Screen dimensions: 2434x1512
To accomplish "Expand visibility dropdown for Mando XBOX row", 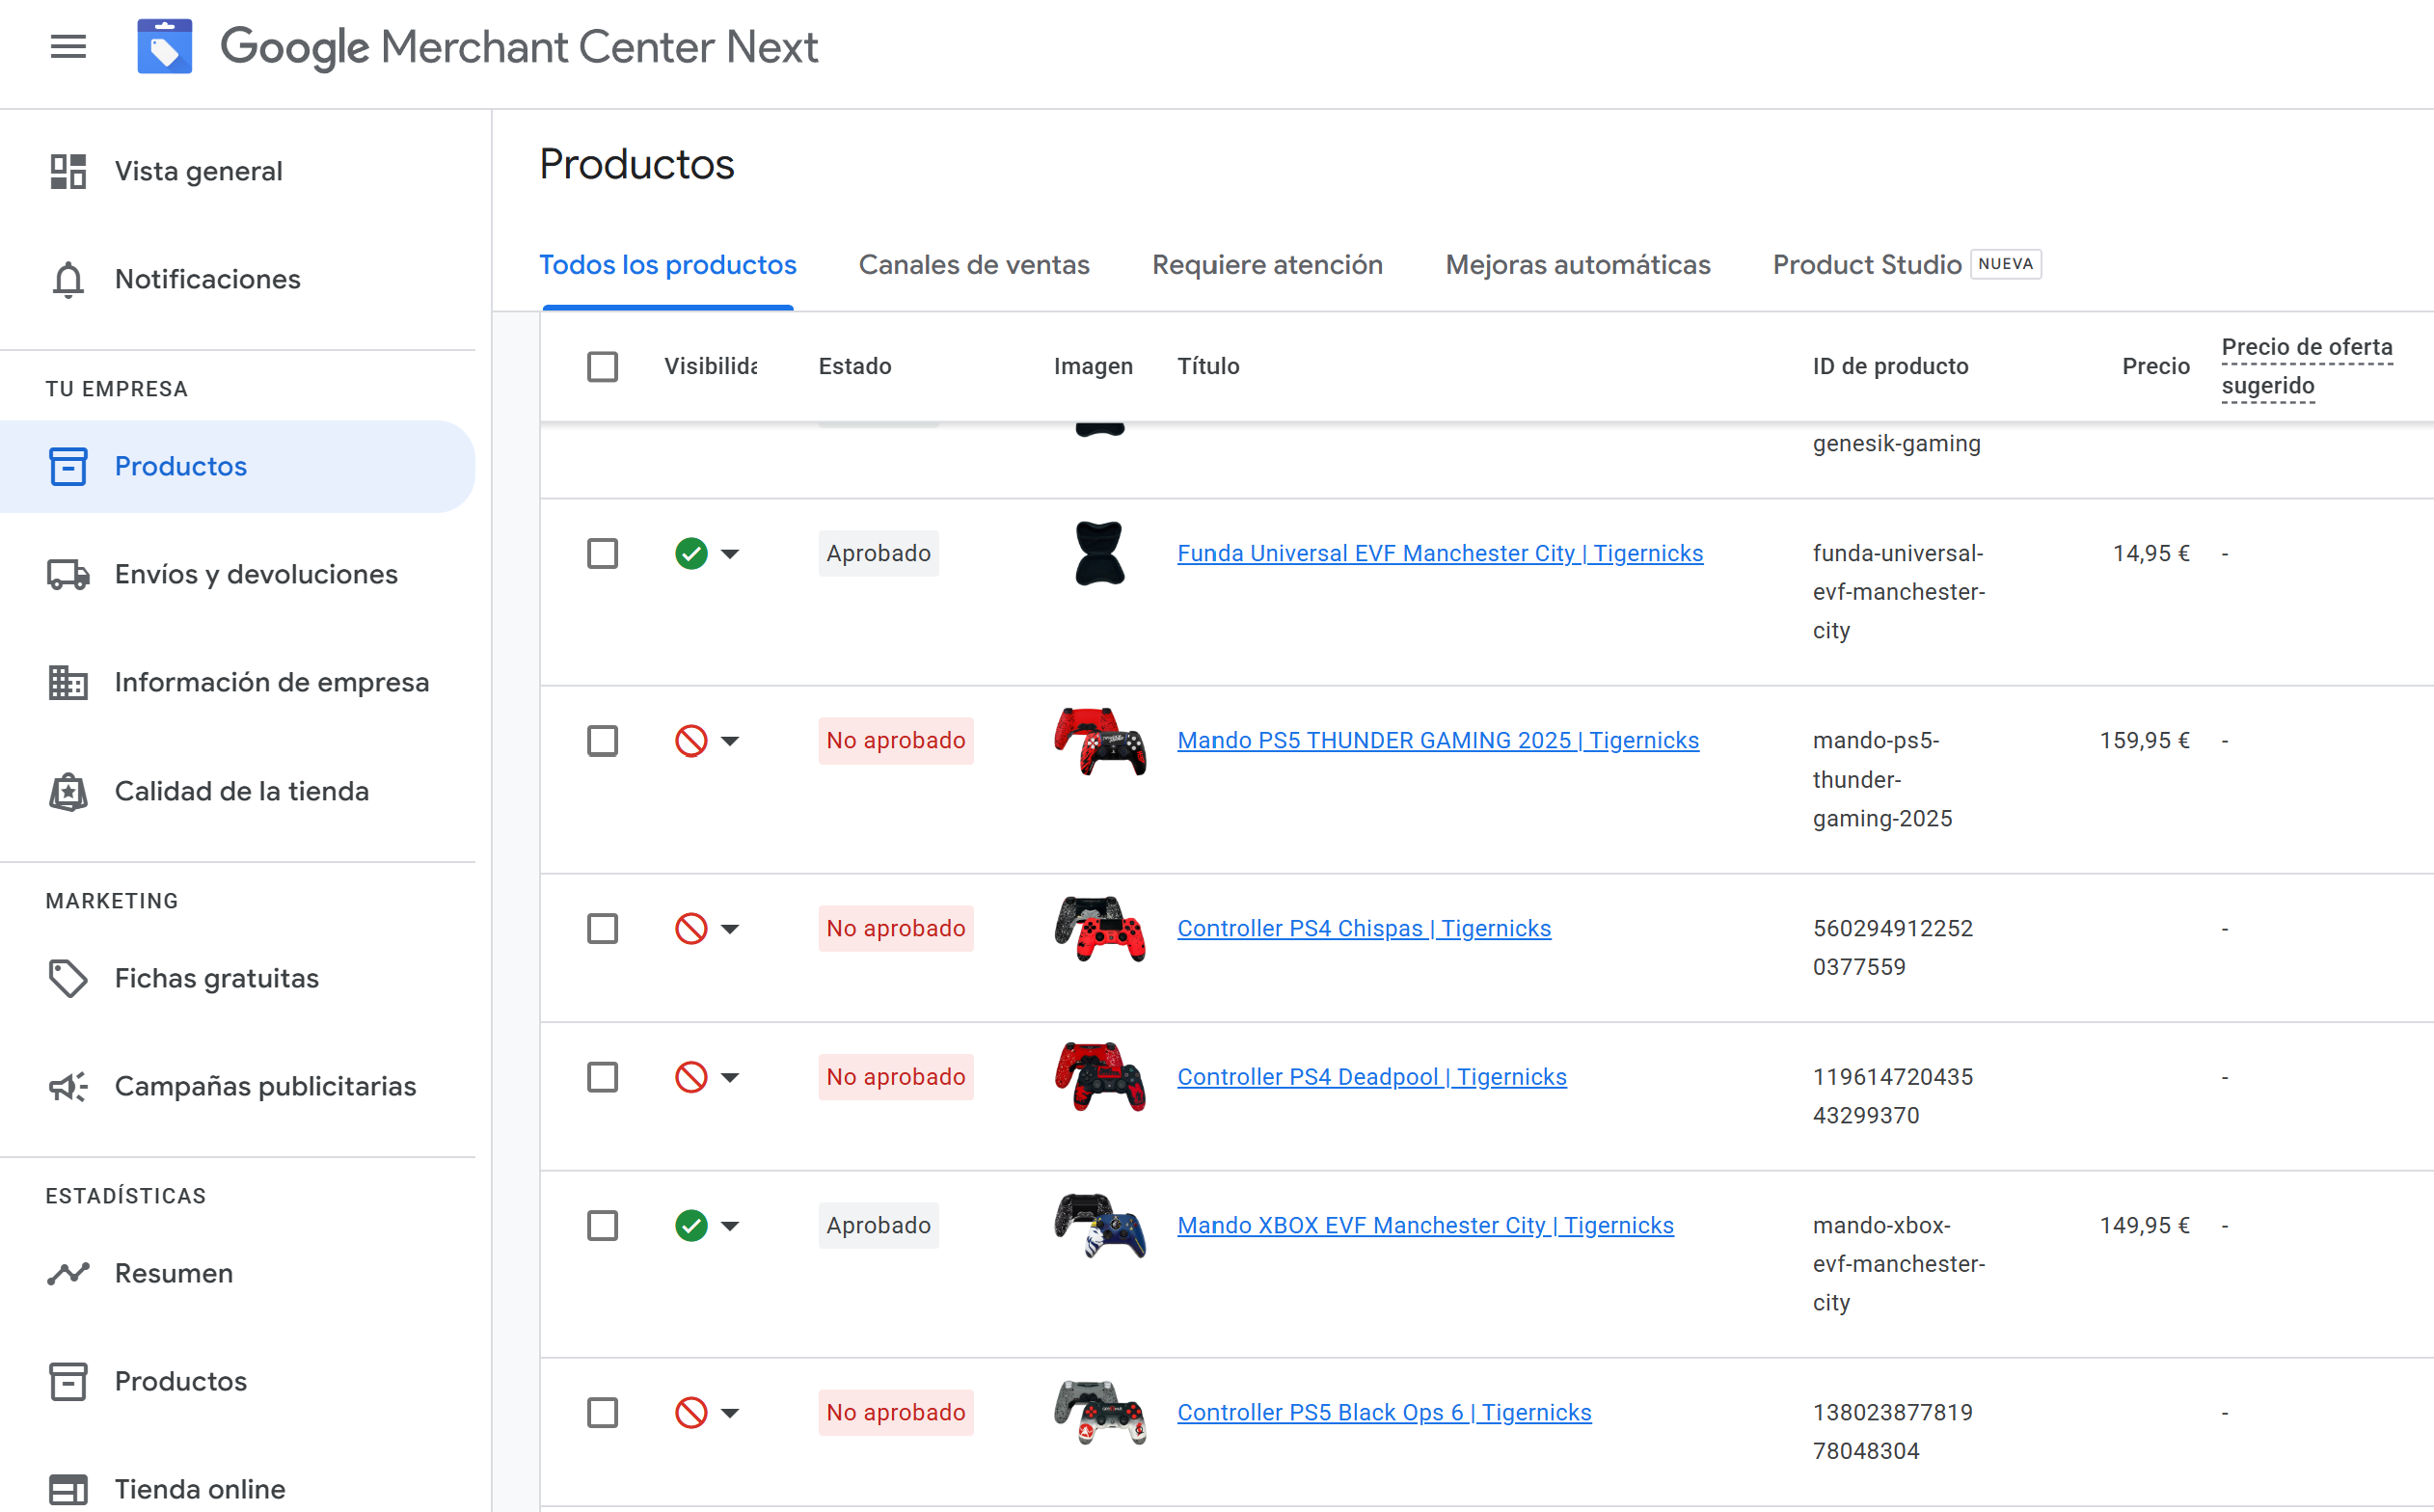I will pyautogui.click(x=730, y=1226).
